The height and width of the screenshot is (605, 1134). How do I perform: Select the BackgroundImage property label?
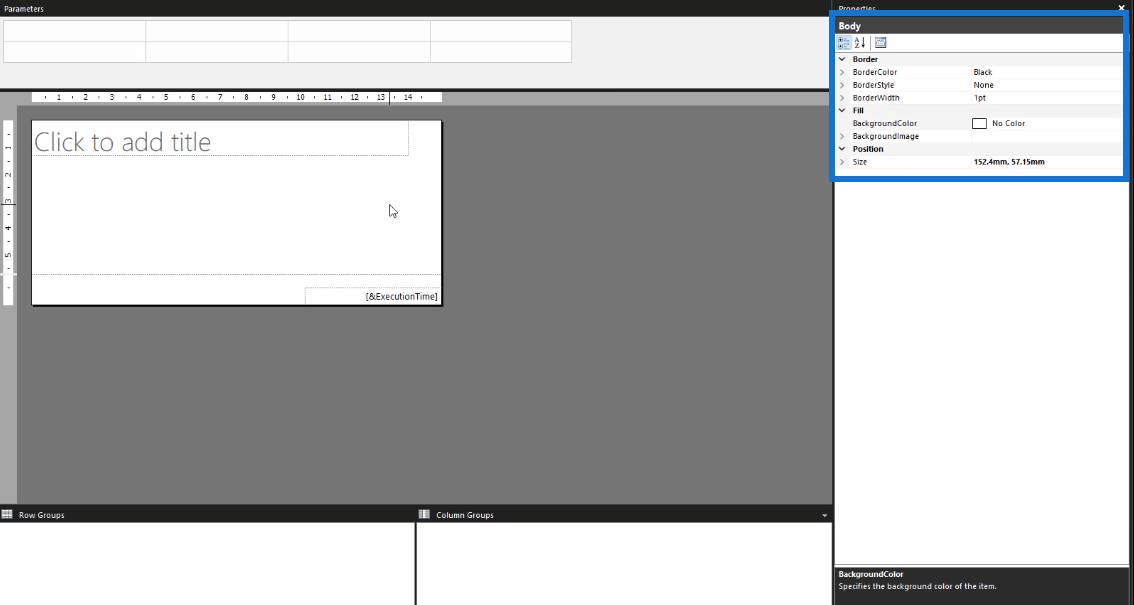[x=885, y=137]
